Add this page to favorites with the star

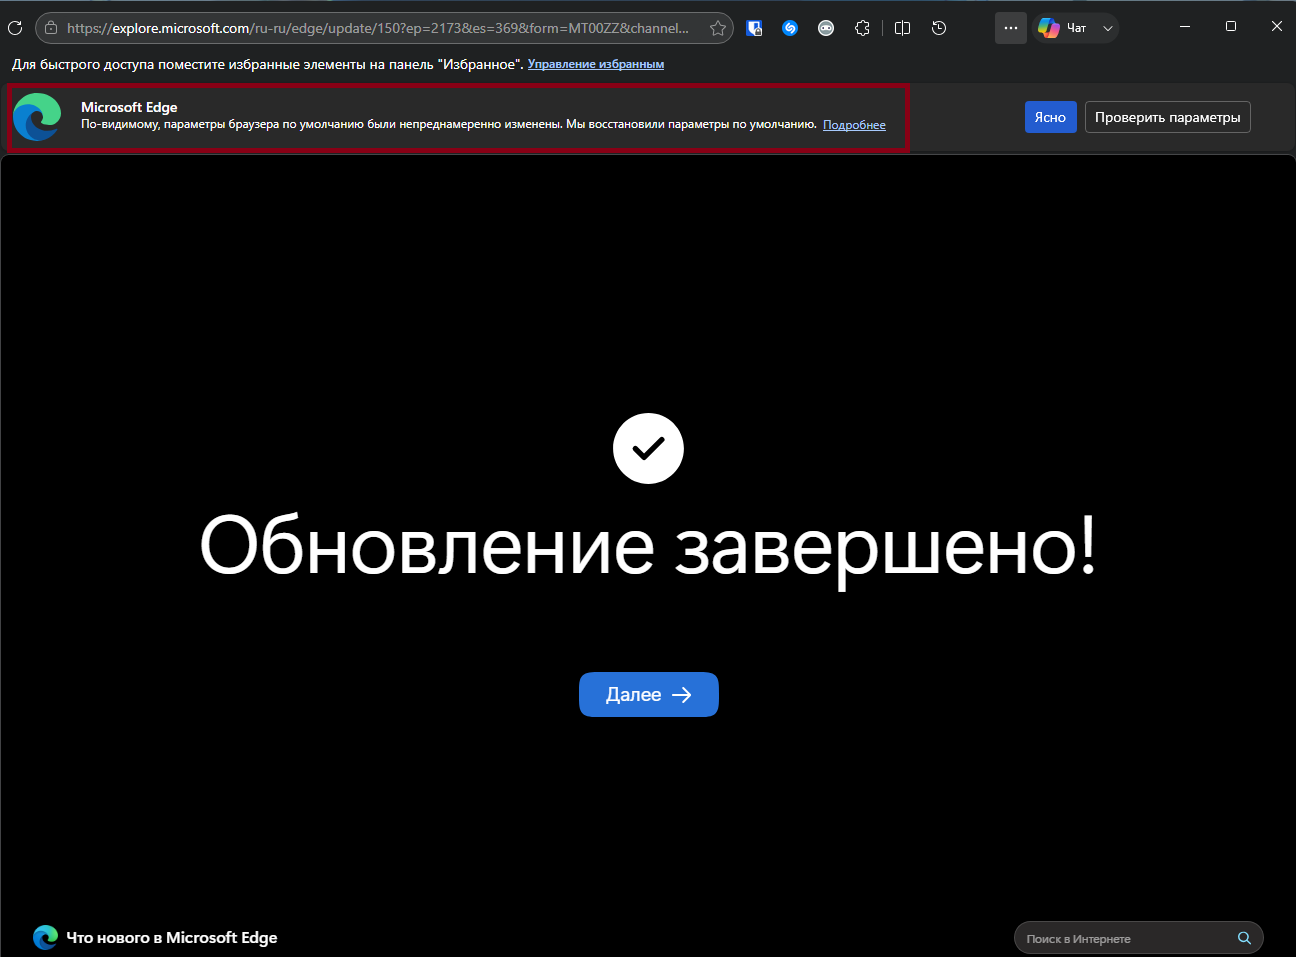(x=718, y=28)
